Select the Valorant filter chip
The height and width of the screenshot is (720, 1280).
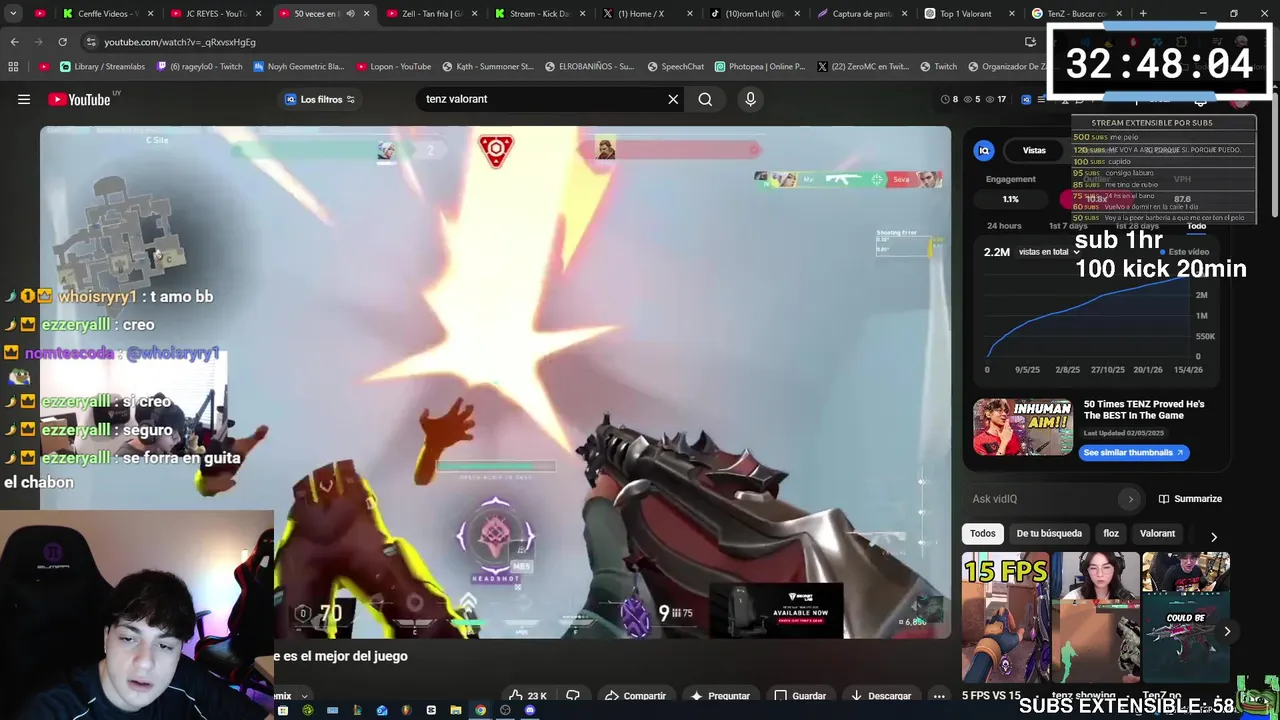click(1157, 533)
